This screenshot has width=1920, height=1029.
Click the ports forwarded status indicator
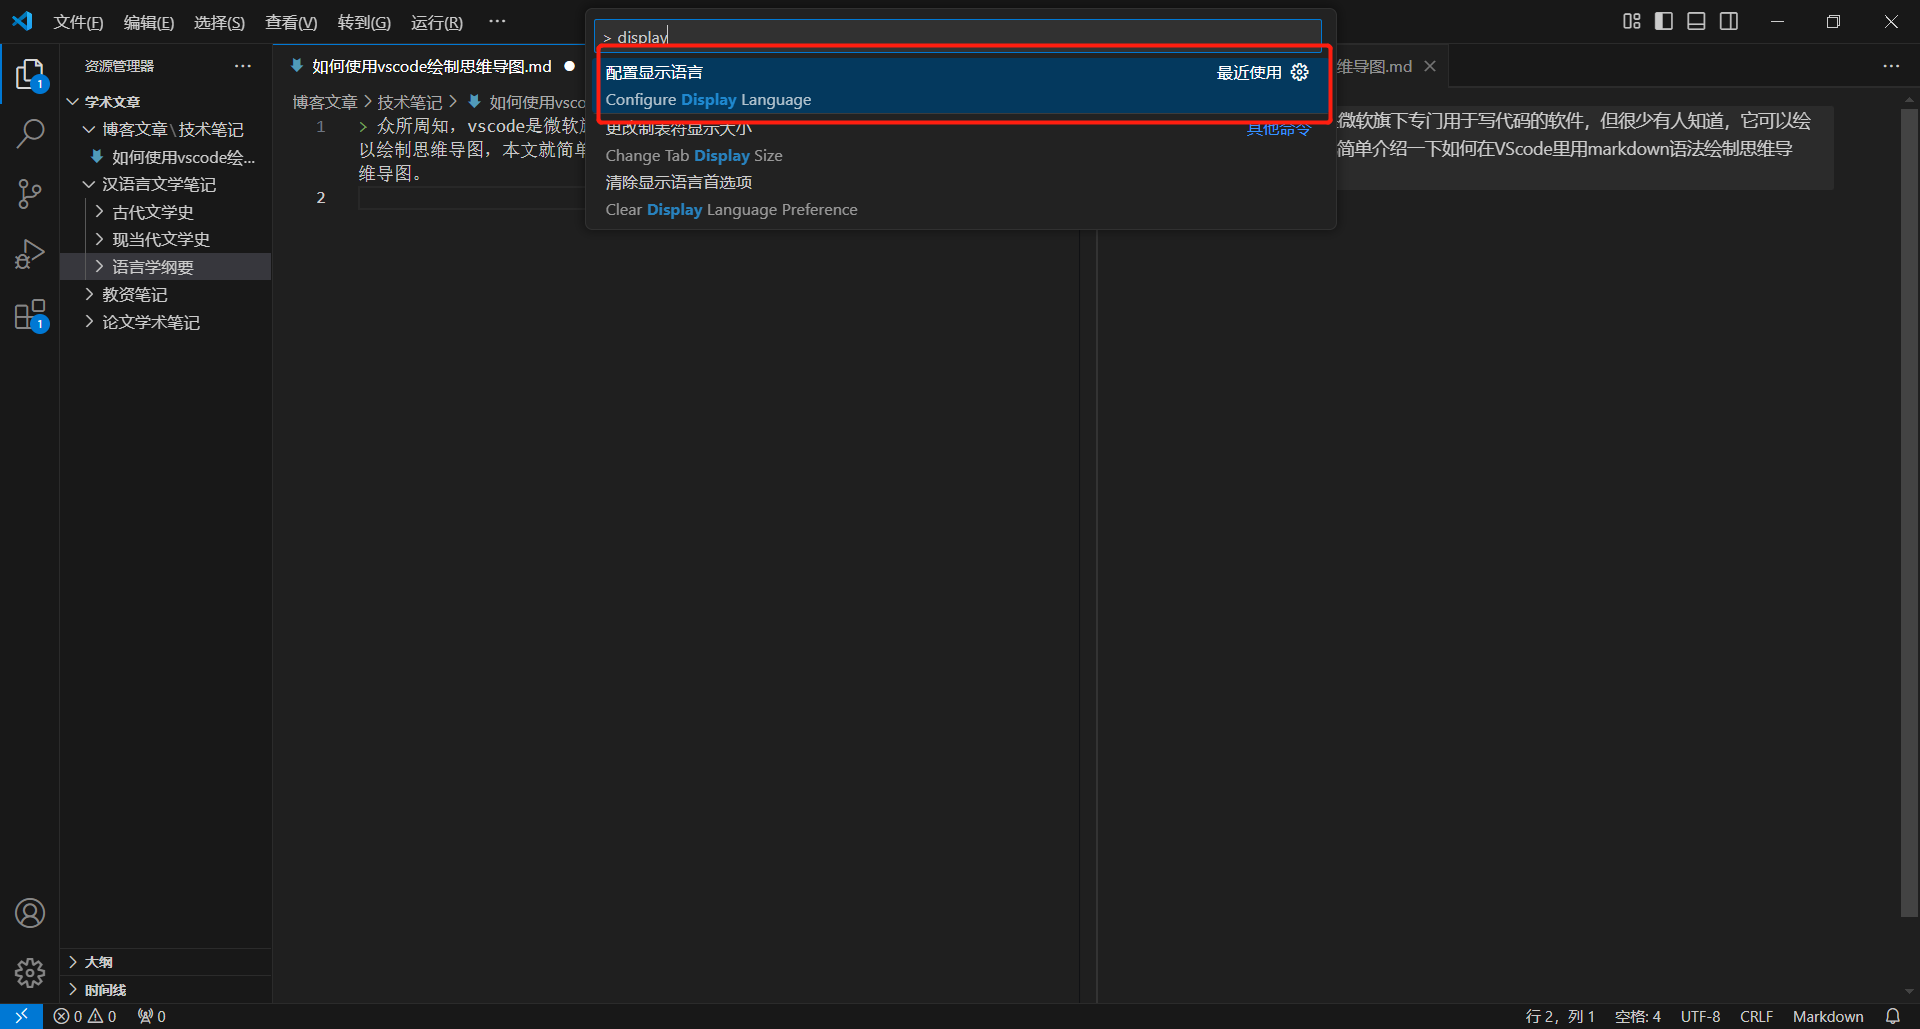(x=152, y=1016)
